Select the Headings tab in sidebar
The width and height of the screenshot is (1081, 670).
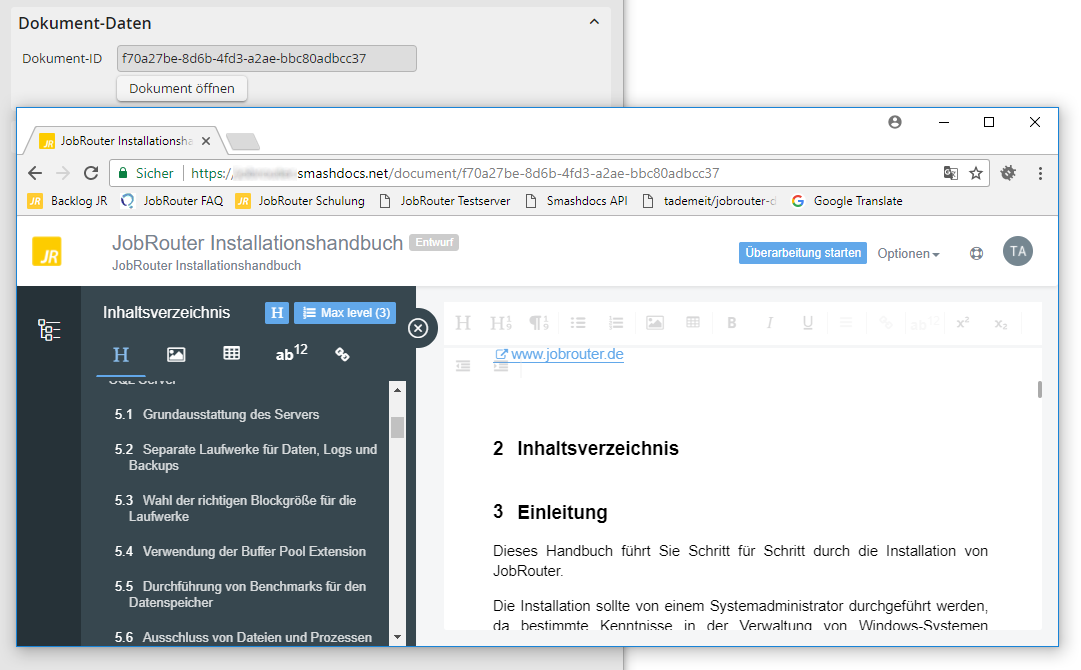(121, 354)
